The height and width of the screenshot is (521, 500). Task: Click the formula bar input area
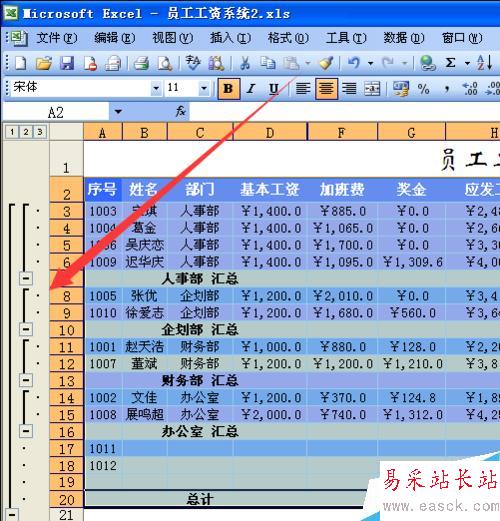tap(345, 112)
